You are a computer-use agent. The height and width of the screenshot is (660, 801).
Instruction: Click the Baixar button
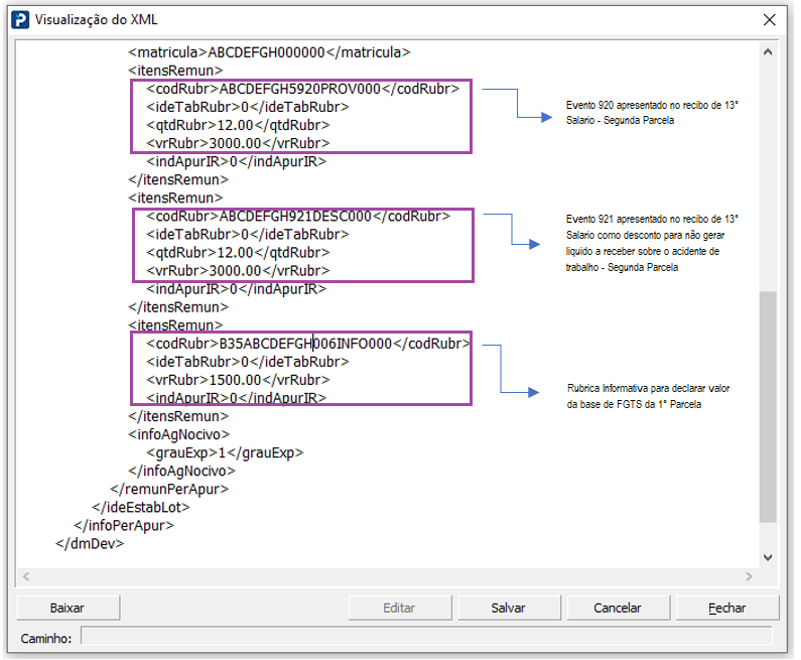coord(68,607)
